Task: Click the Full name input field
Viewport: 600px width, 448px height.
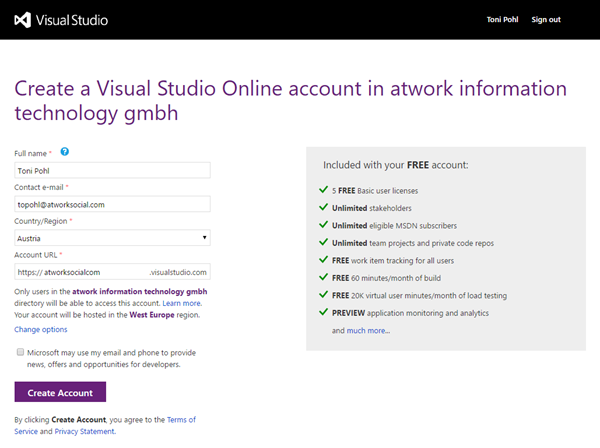Action: point(112,170)
